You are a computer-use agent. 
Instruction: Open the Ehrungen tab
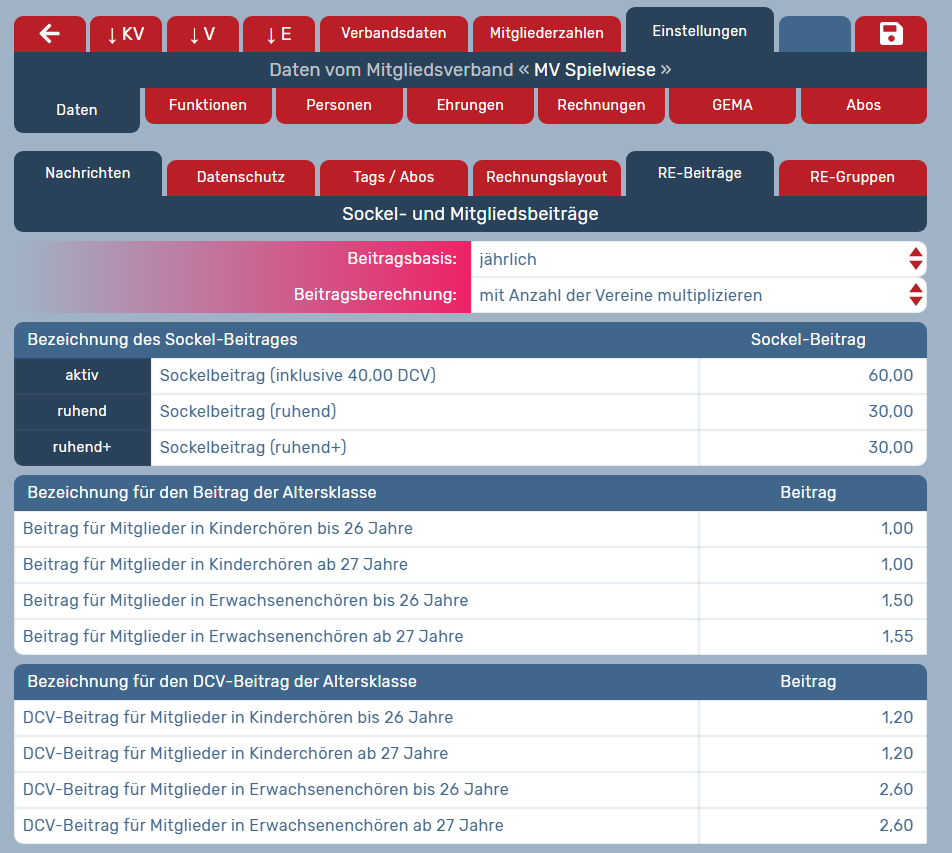pyautogui.click(x=470, y=105)
